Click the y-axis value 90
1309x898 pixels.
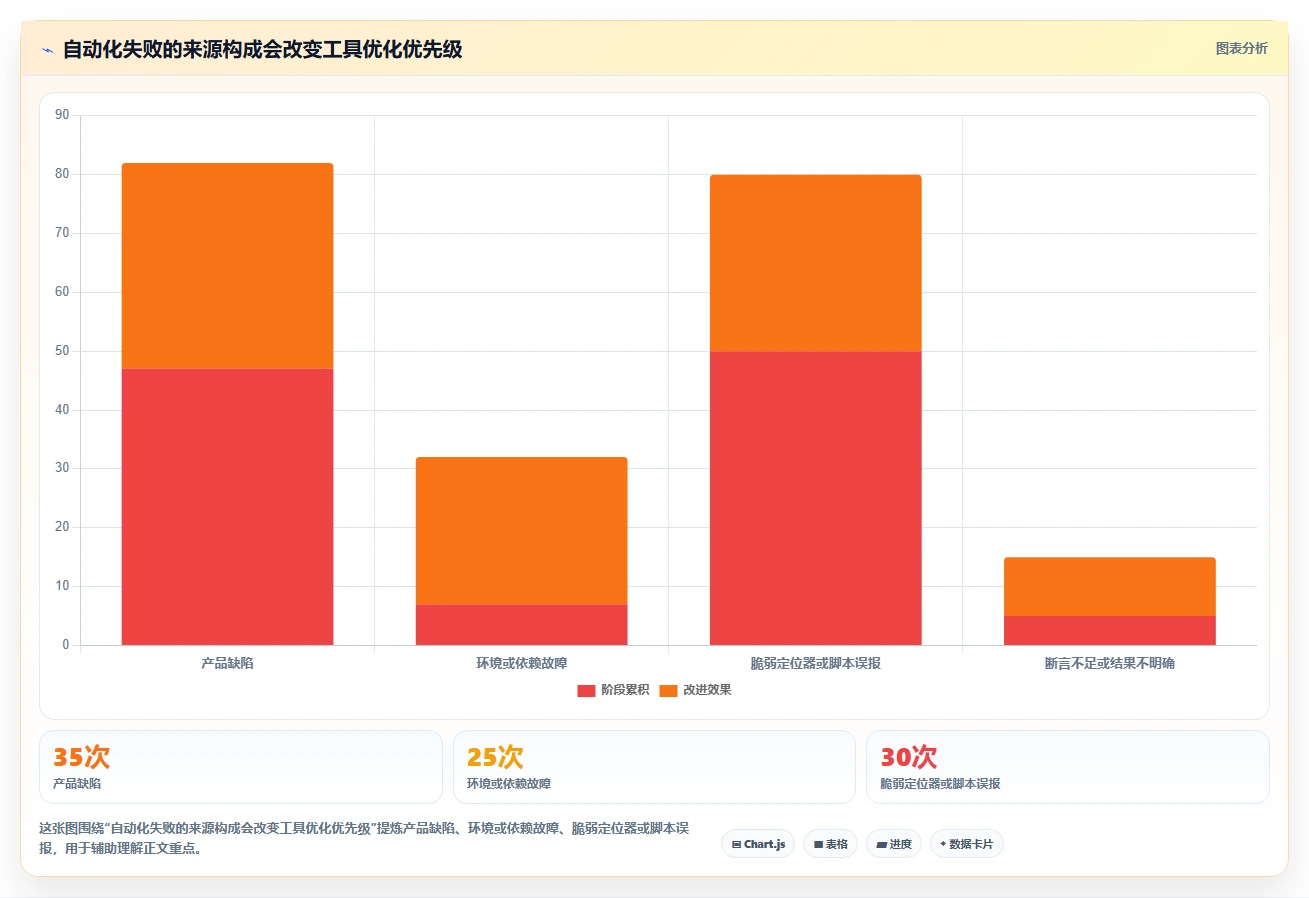62,115
